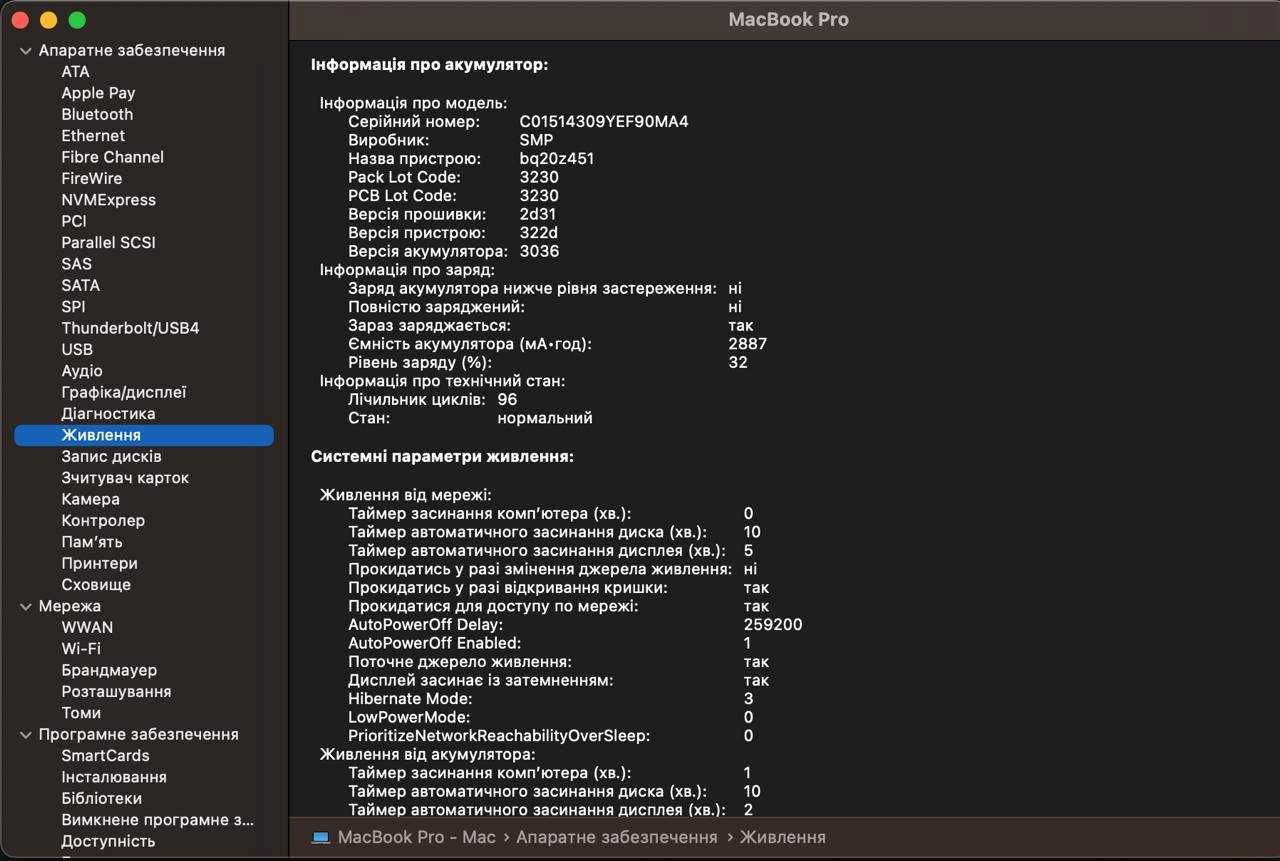The width and height of the screenshot is (1280, 861).
Task: Click MacBook Pro - Mac in path bar
Action: 417,837
